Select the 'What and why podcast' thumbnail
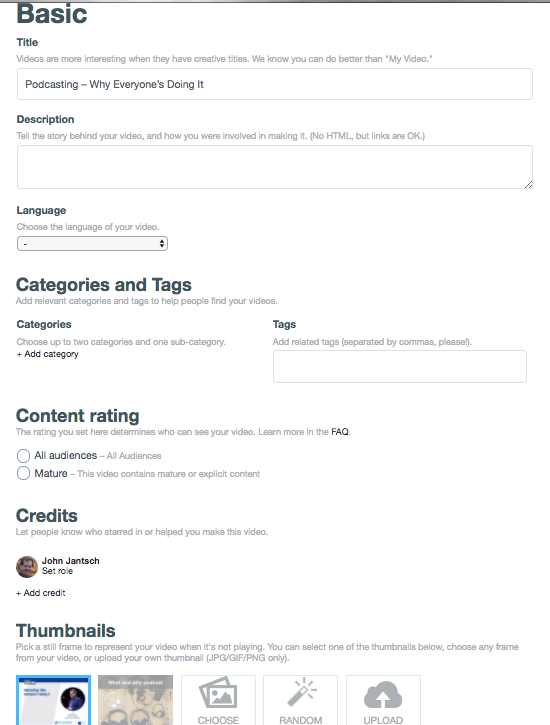550x725 pixels. pos(135,700)
